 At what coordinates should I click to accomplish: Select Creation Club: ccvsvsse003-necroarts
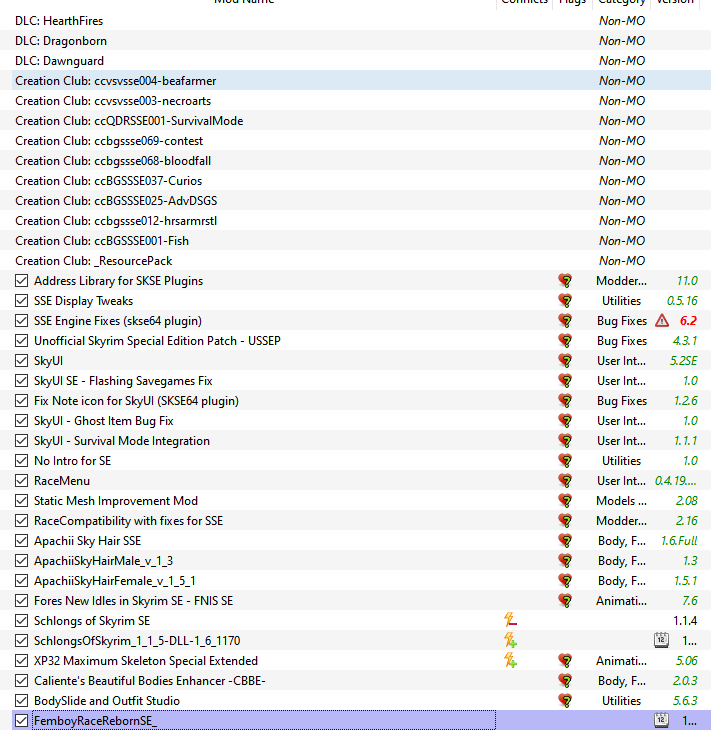(x=355, y=101)
